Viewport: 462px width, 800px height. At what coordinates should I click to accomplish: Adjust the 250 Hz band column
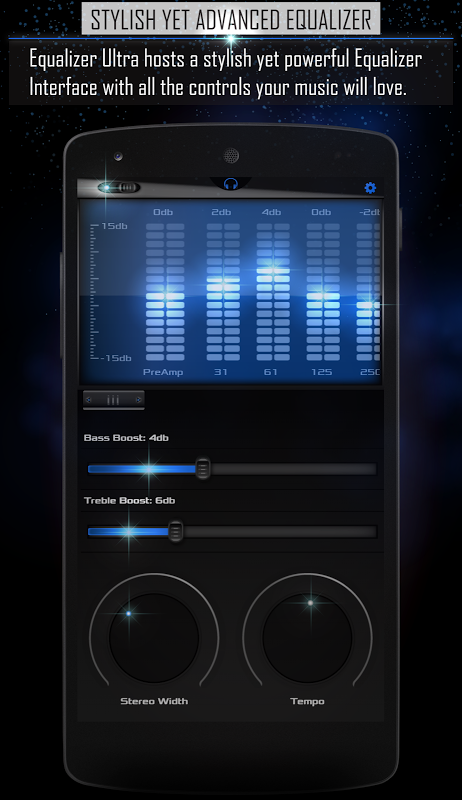point(368,292)
